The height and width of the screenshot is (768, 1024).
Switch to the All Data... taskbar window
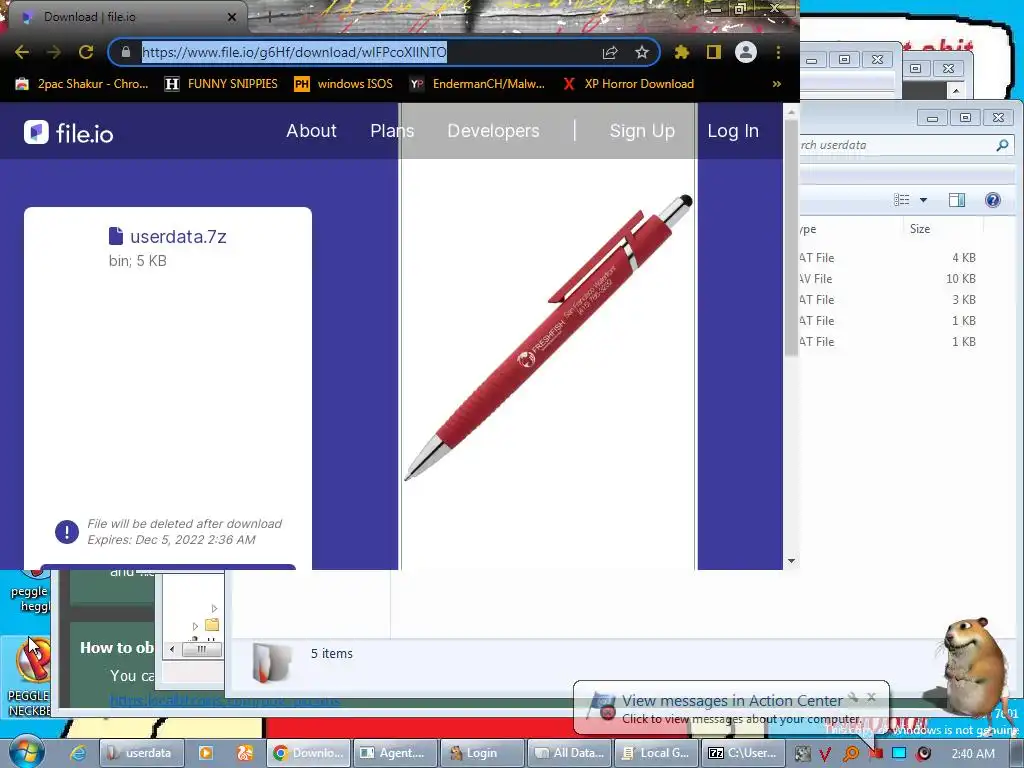(x=568, y=753)
